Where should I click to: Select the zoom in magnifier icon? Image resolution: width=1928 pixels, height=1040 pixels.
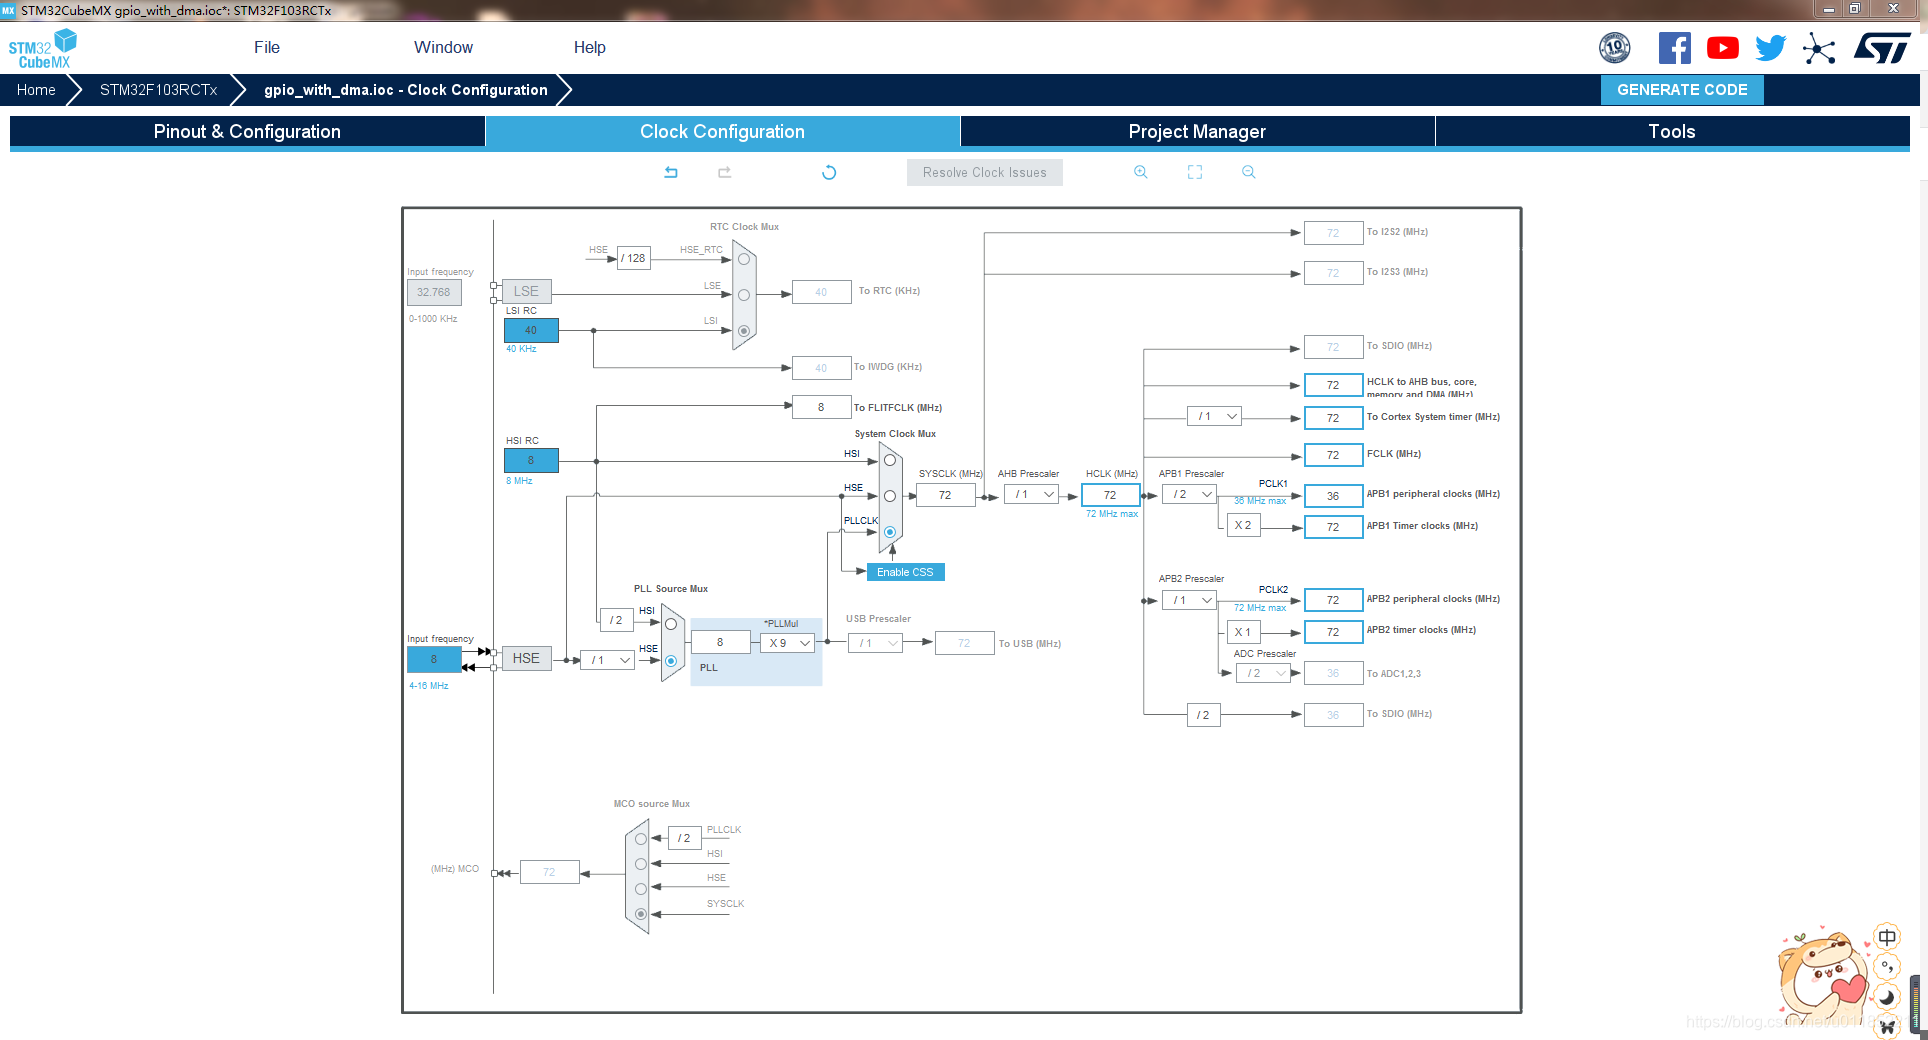1141,172
